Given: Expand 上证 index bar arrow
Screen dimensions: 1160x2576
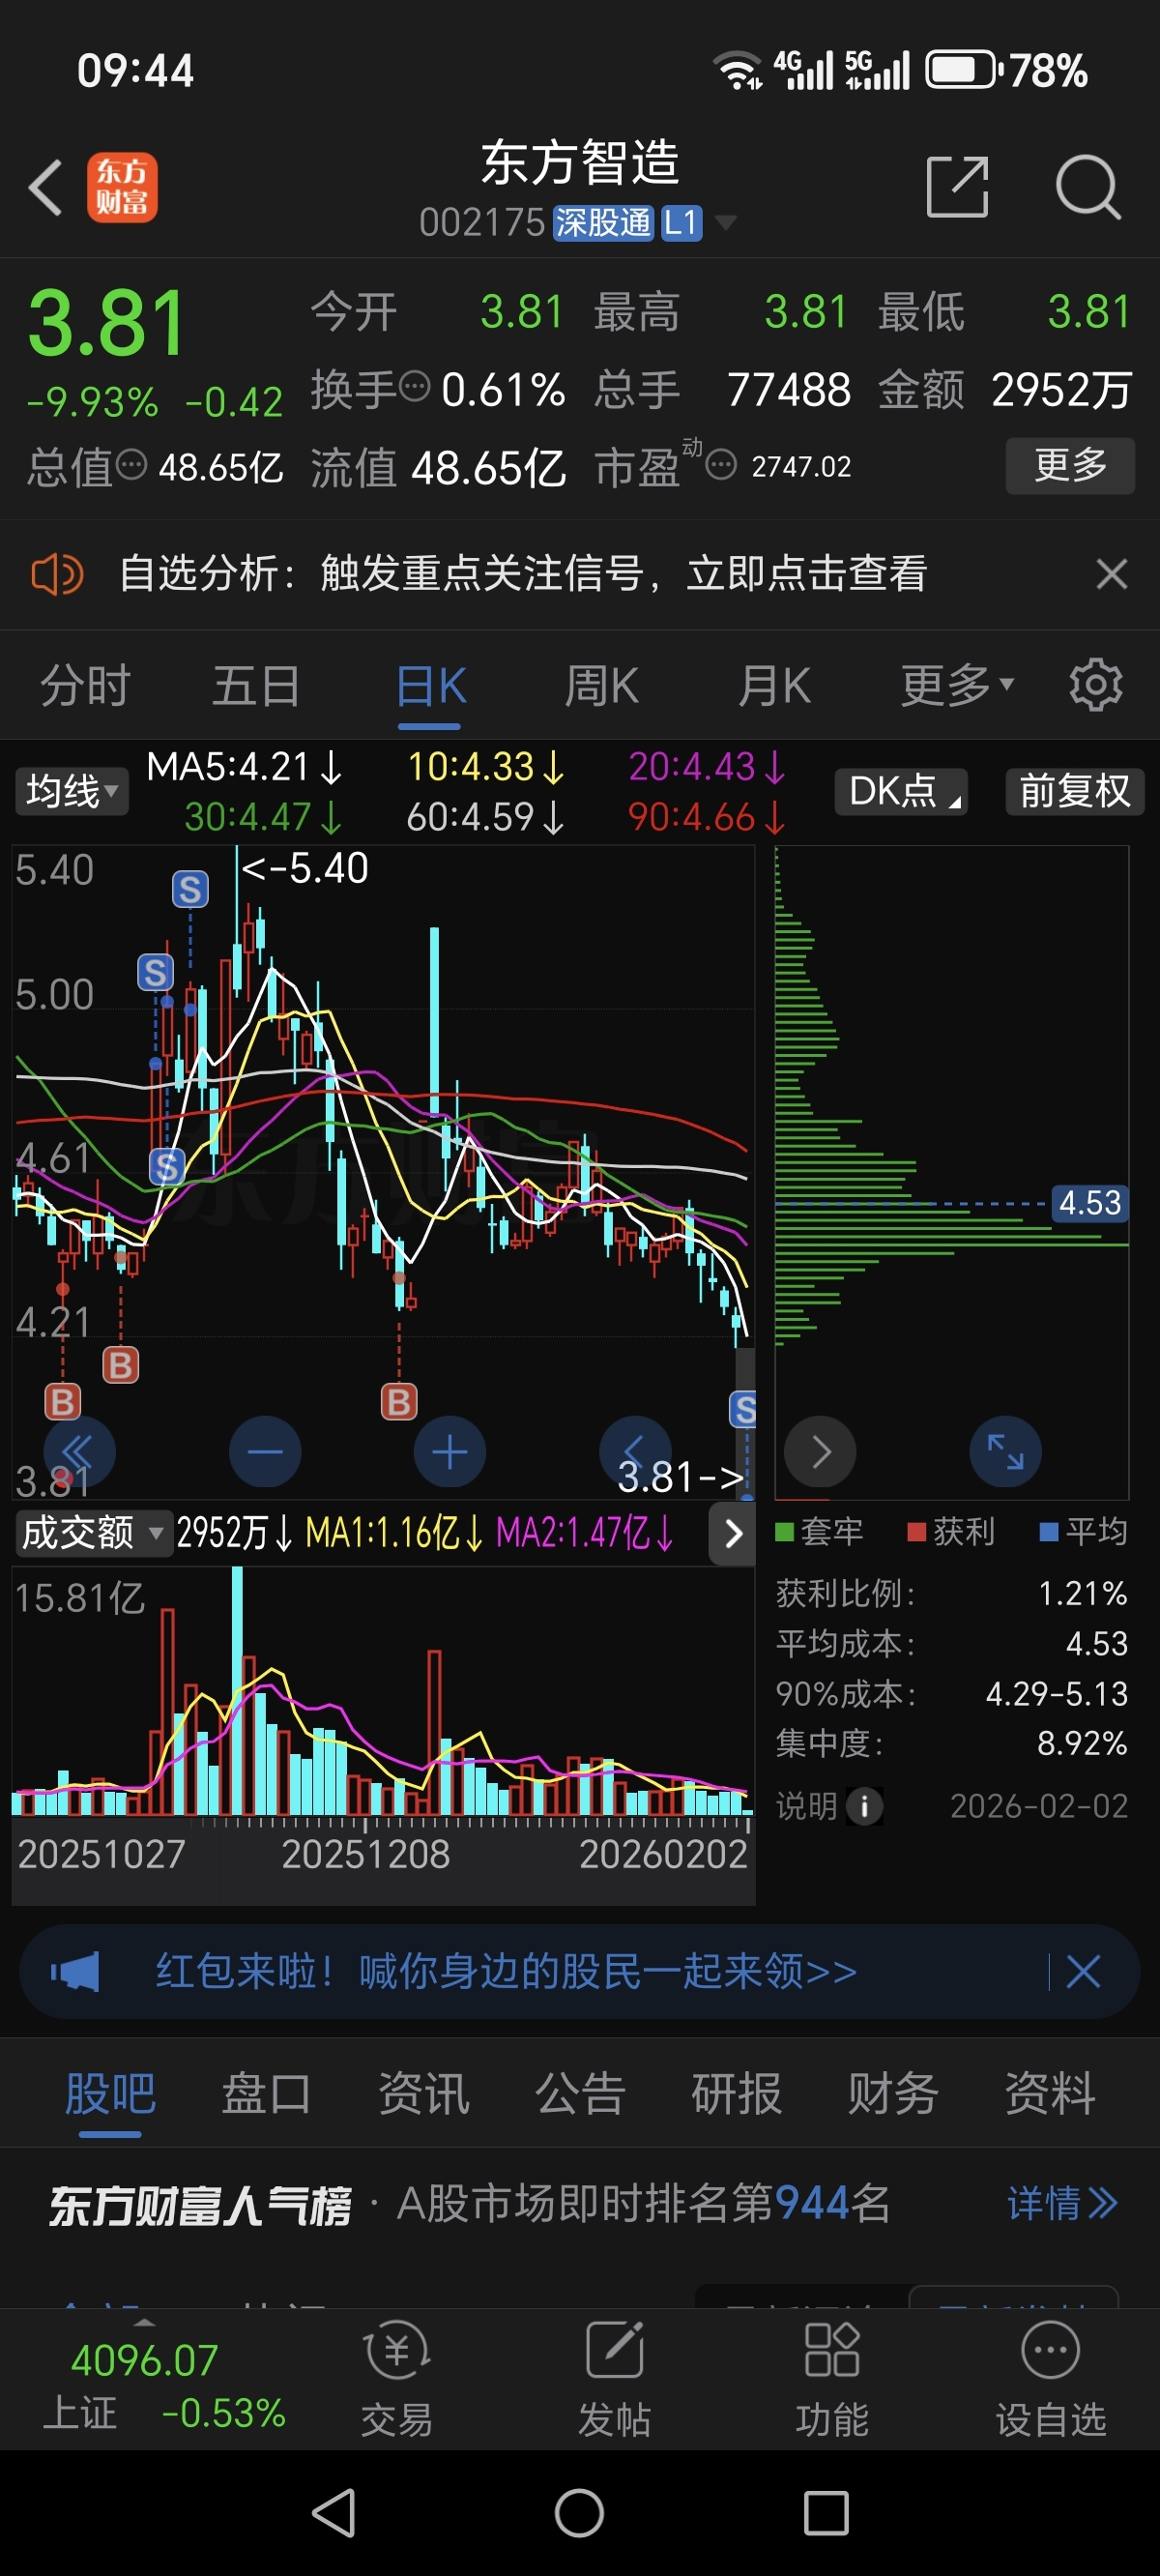Looking at the screenshot, I should [145, 2323].
